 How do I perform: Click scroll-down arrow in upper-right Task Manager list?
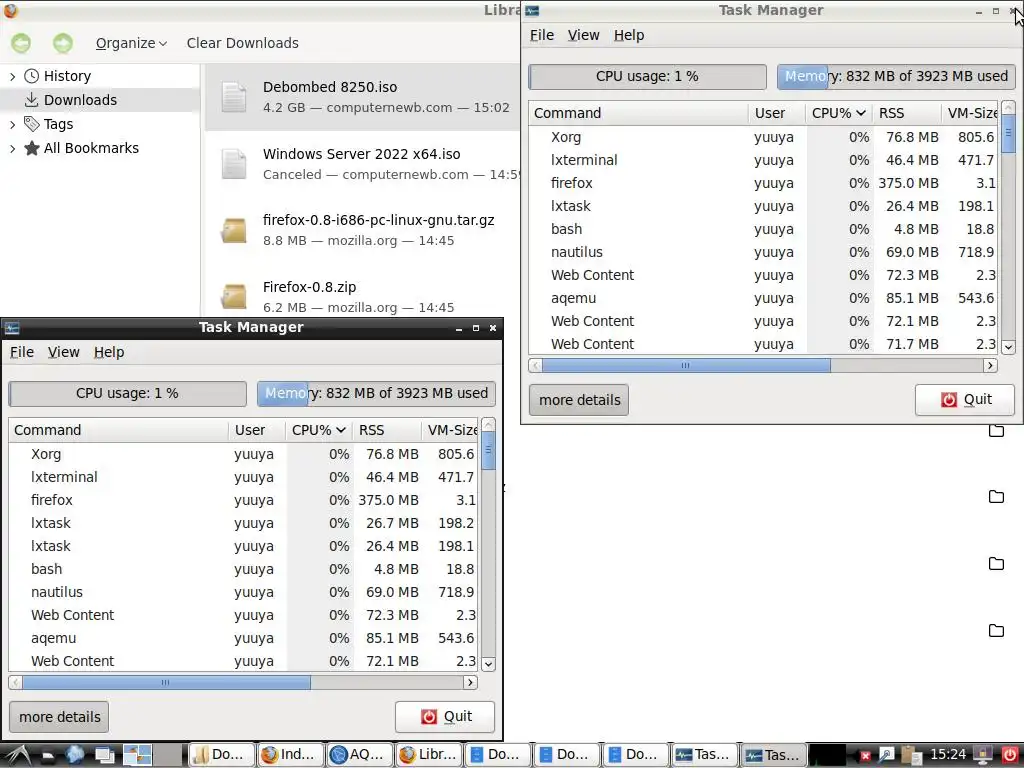pyautogui.click(x=1008, y=347)
